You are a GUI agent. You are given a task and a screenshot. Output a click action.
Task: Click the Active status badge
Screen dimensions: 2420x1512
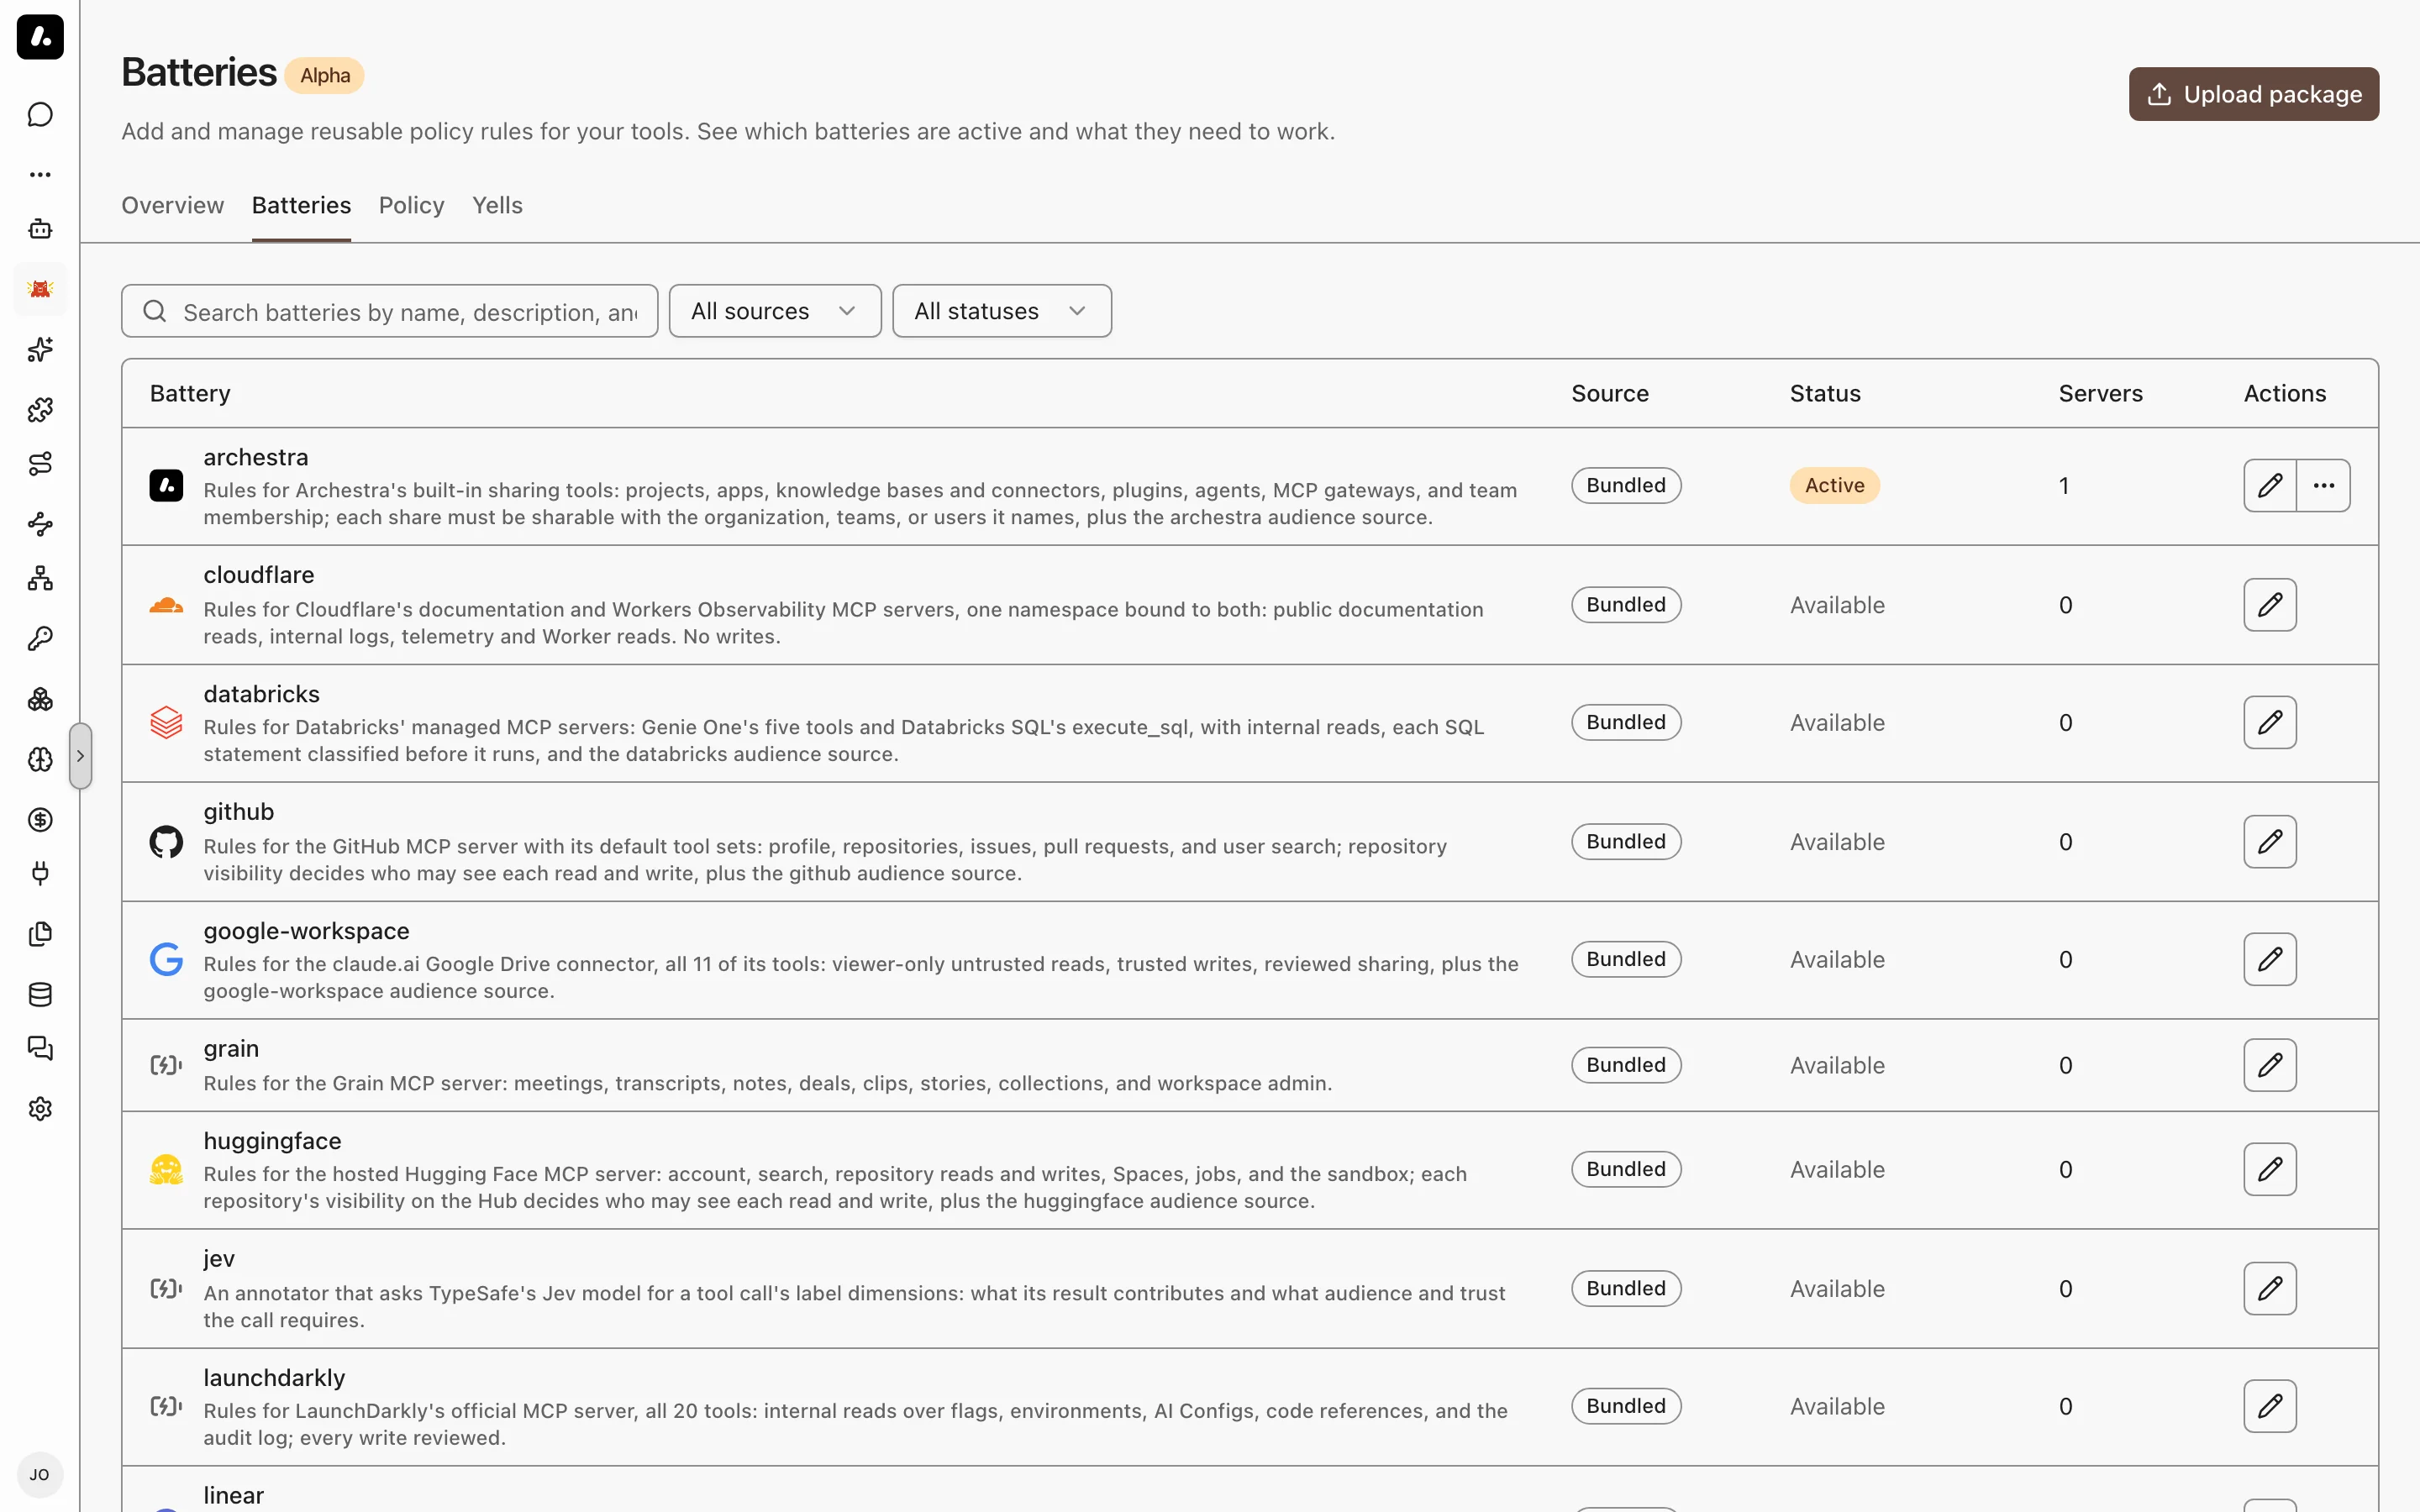1835,486
